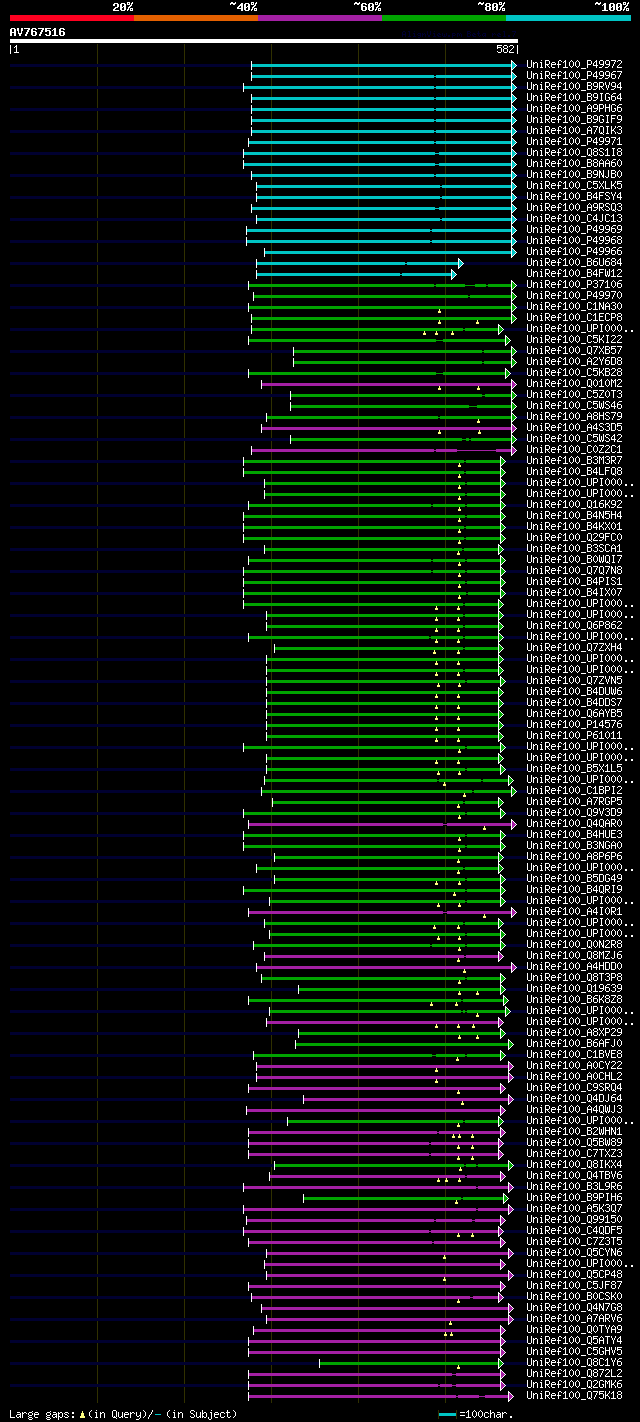The image size is (640, 1422).
Task: Click UniRef100_B2WHN1 label
Action: (x=574, y=1131)
